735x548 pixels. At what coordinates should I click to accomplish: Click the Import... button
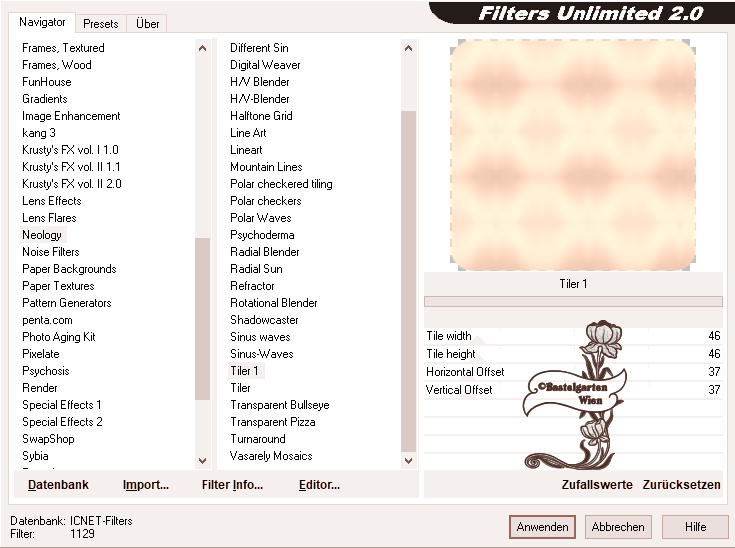146,485
